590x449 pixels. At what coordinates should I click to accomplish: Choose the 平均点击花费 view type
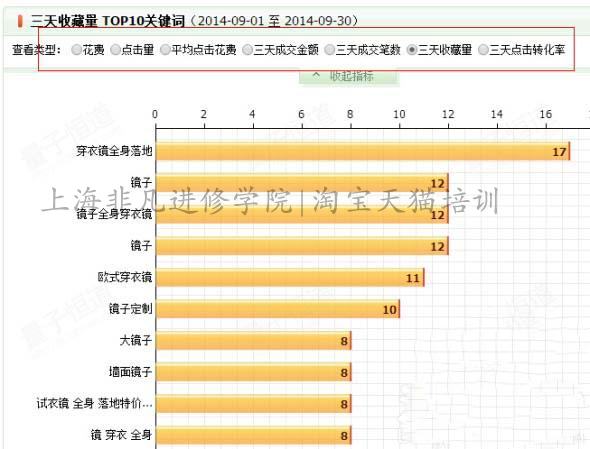[165, 50]
